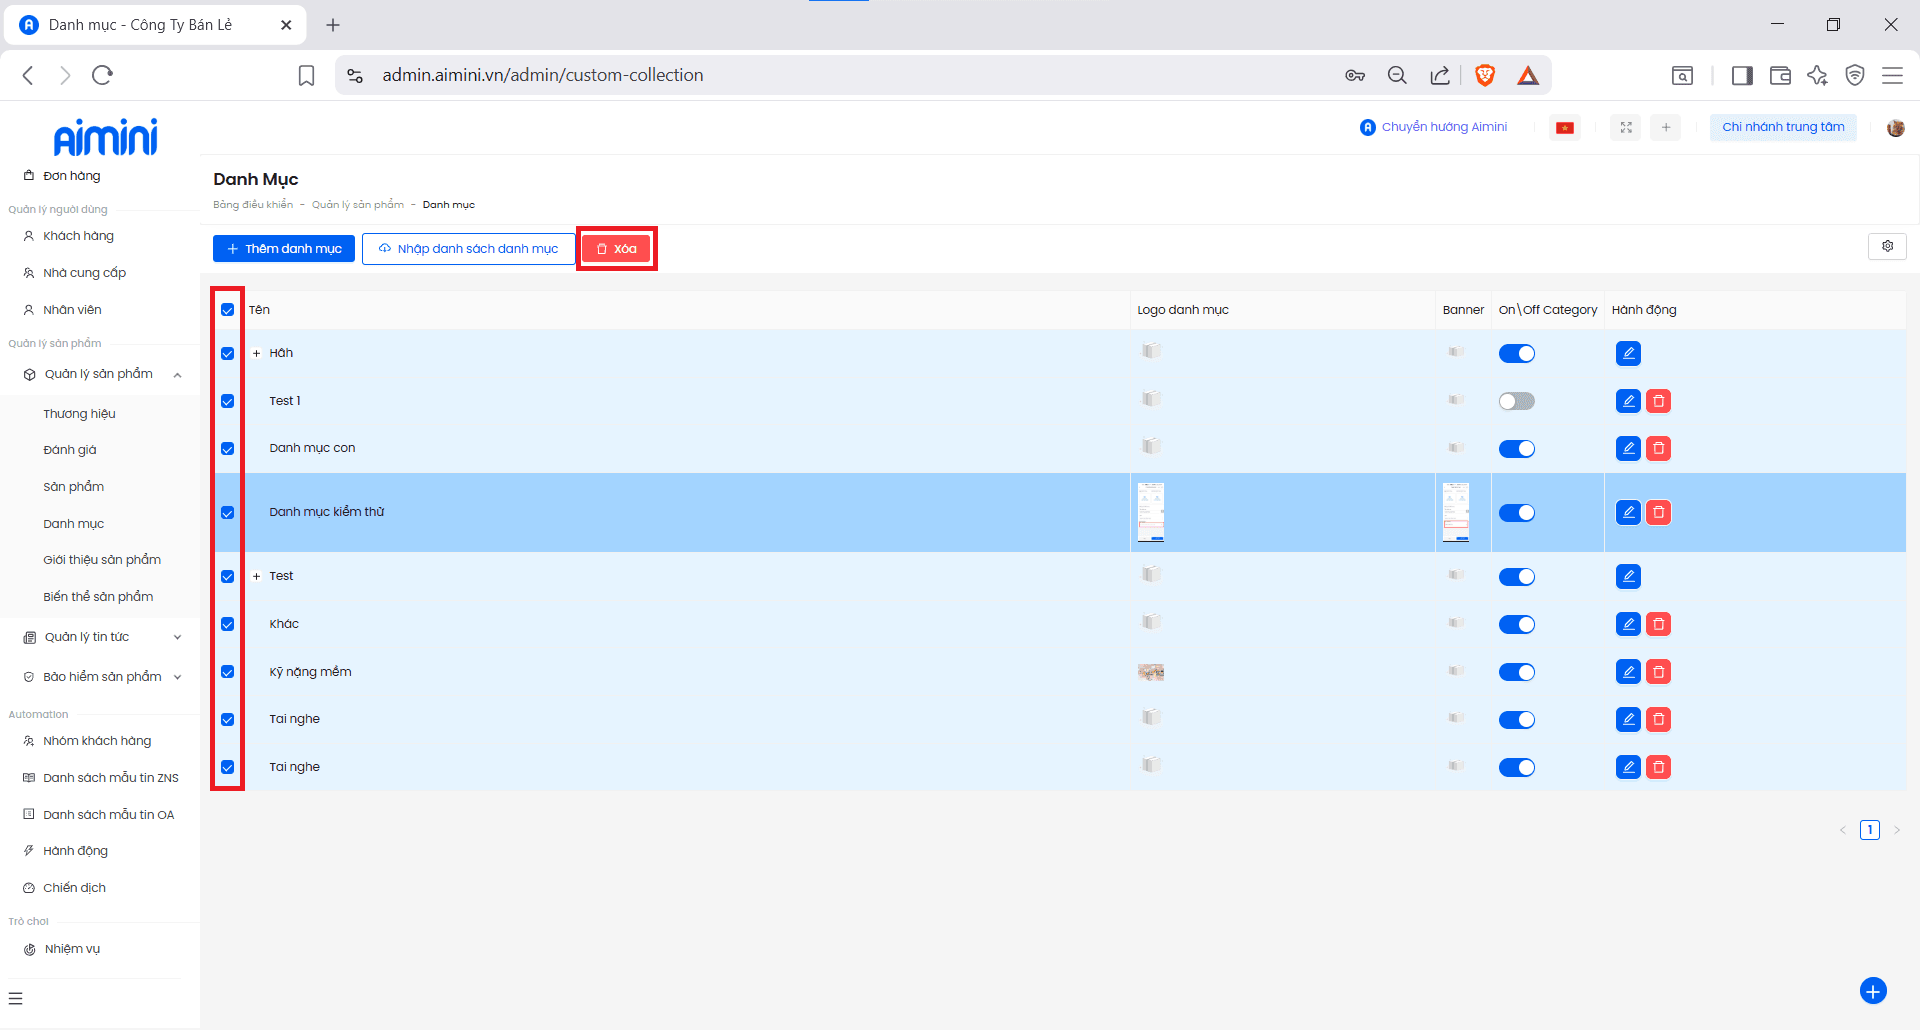Image resolution: width=1920 pixels, height=1030 pixels.
Task: Expand the Hãh category row
Action: pos(257,353)
